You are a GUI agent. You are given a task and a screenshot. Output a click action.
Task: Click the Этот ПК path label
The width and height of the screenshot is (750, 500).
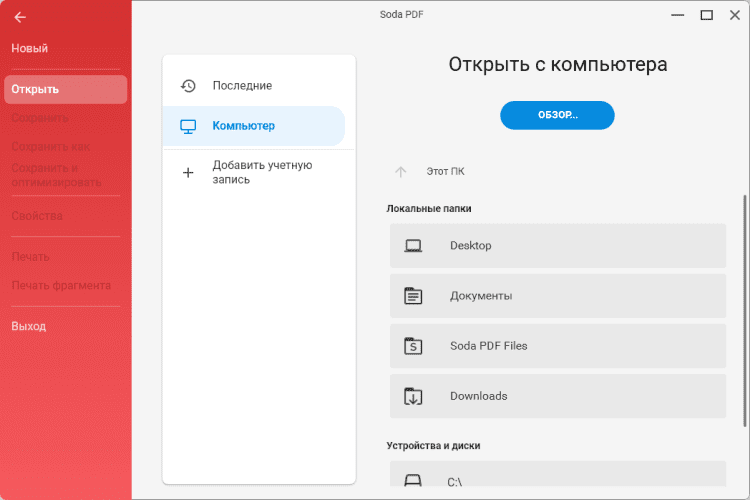point(445,171)
